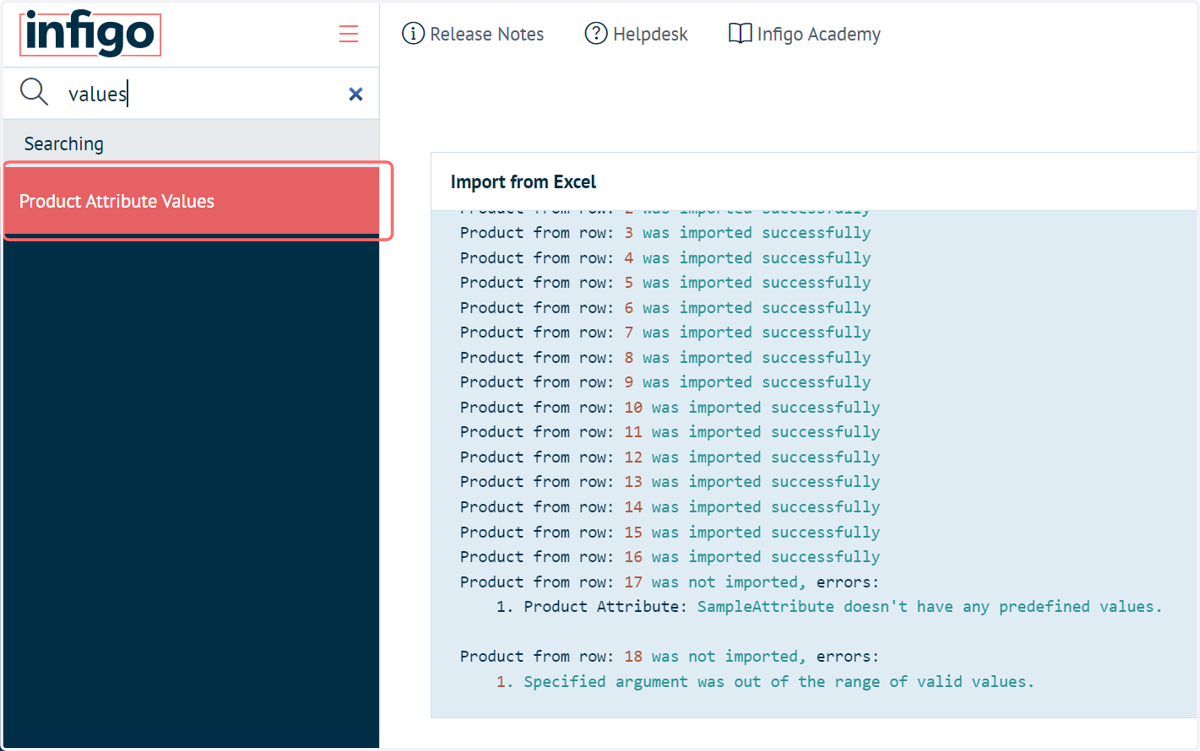Click 'row: 17 was not imported' line
1200x751 pixels.
[670, 582]
